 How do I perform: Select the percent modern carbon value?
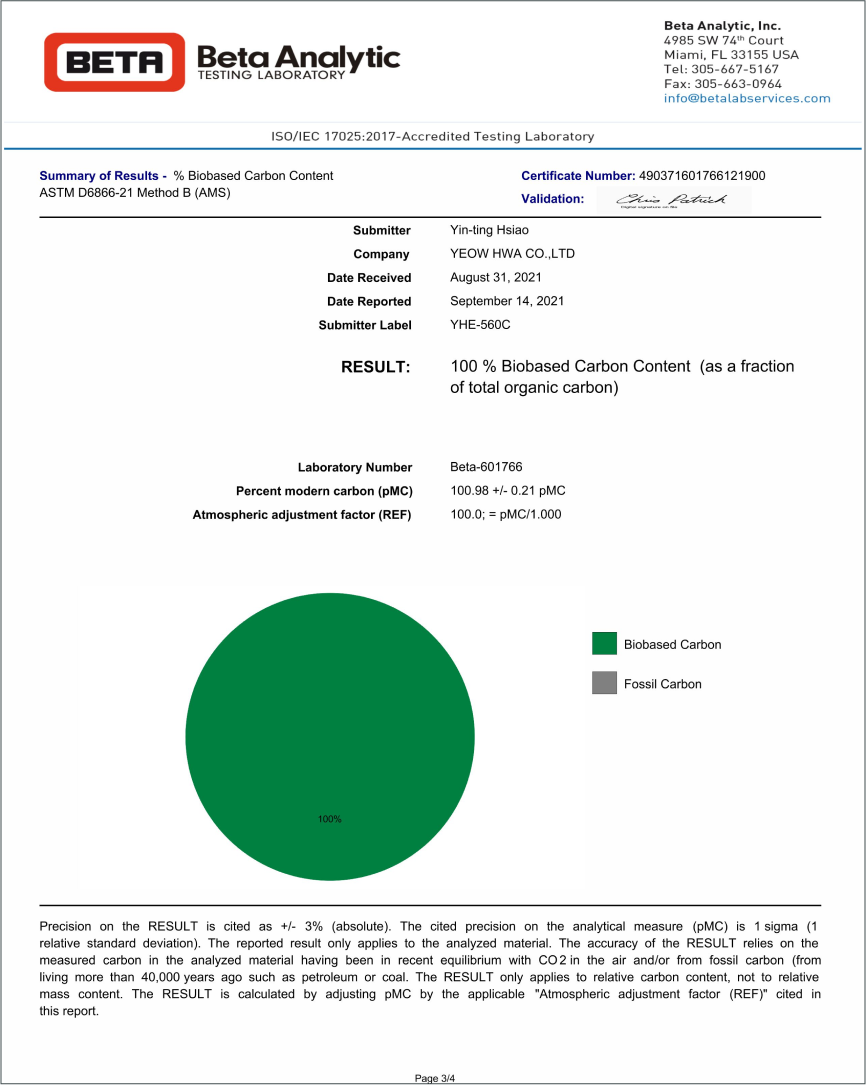tap(508, 491)
